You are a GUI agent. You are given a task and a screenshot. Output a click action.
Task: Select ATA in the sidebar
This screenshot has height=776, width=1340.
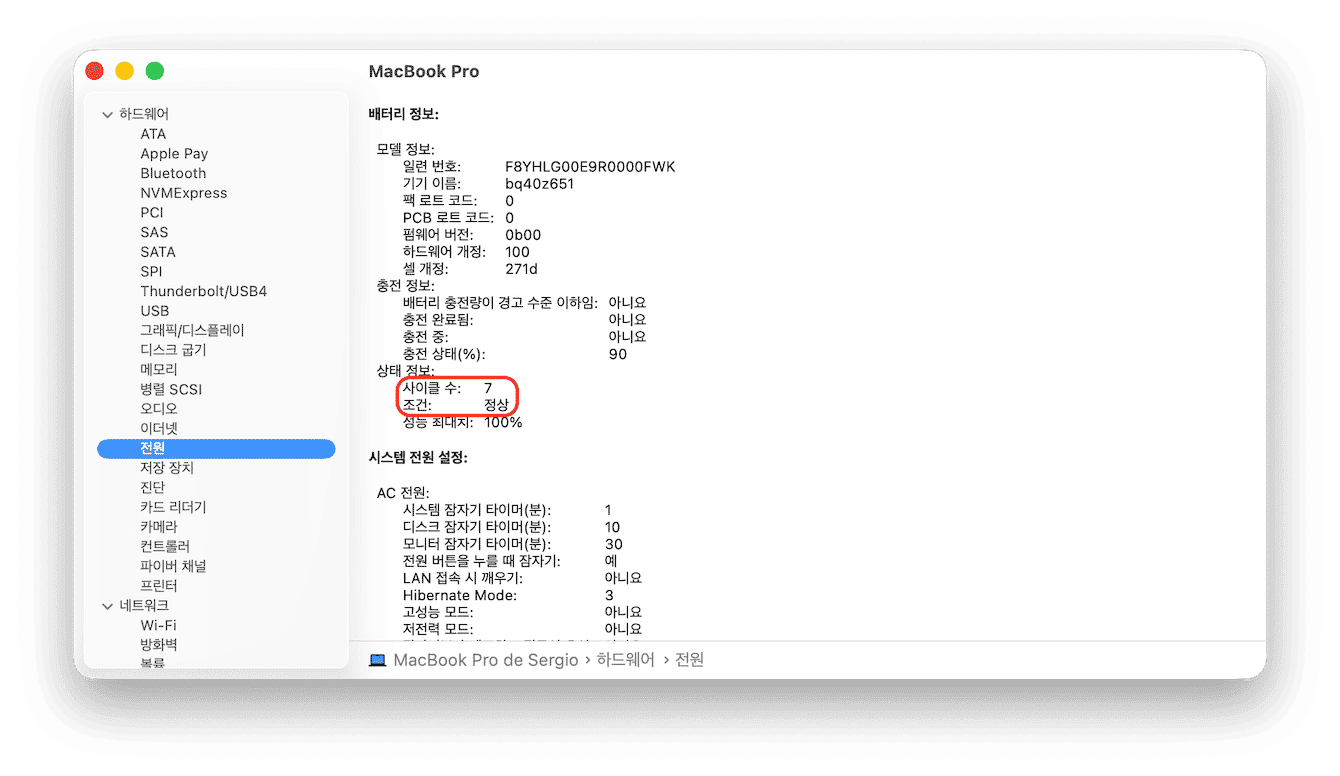point(153,134)
